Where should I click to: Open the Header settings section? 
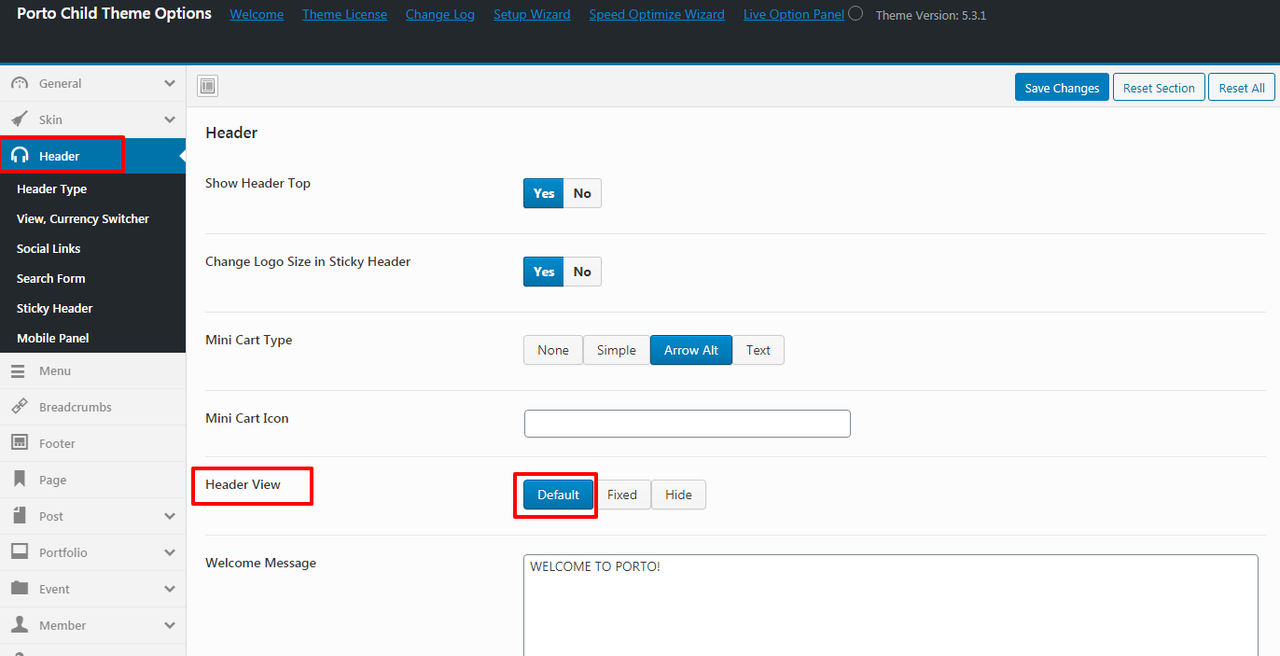93,156
